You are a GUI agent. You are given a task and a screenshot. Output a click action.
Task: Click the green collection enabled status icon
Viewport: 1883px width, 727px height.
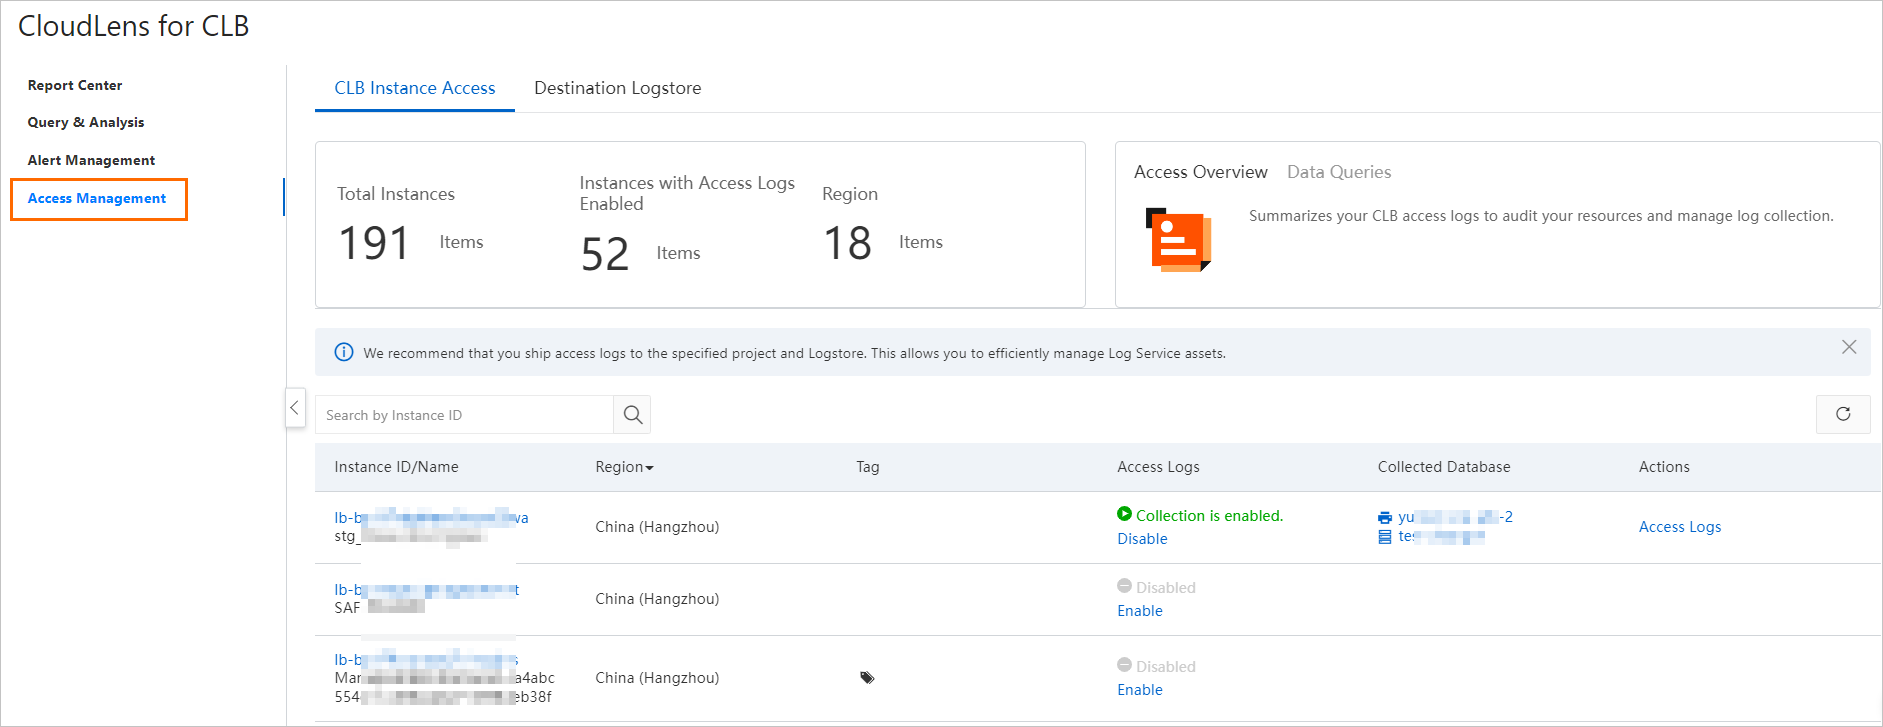1125,514
